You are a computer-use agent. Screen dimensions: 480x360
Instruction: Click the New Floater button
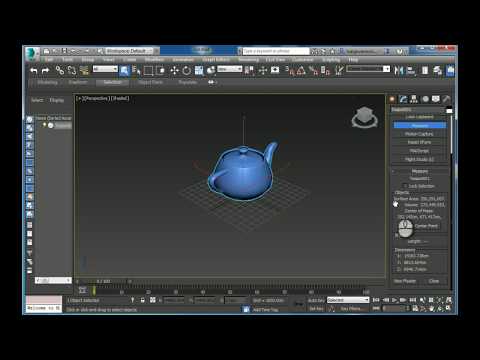point(405,281)
